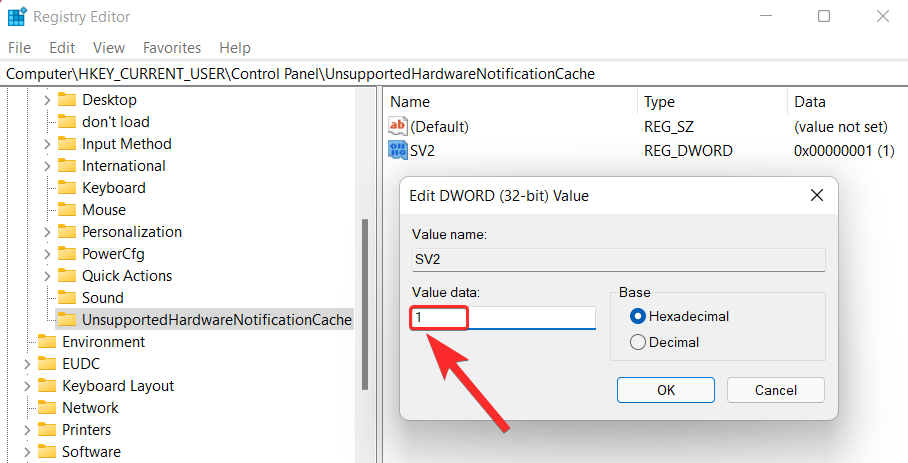Expand the Desktop key
The width and height of the screenshot is (908, 463).
(x=47, y=100)
